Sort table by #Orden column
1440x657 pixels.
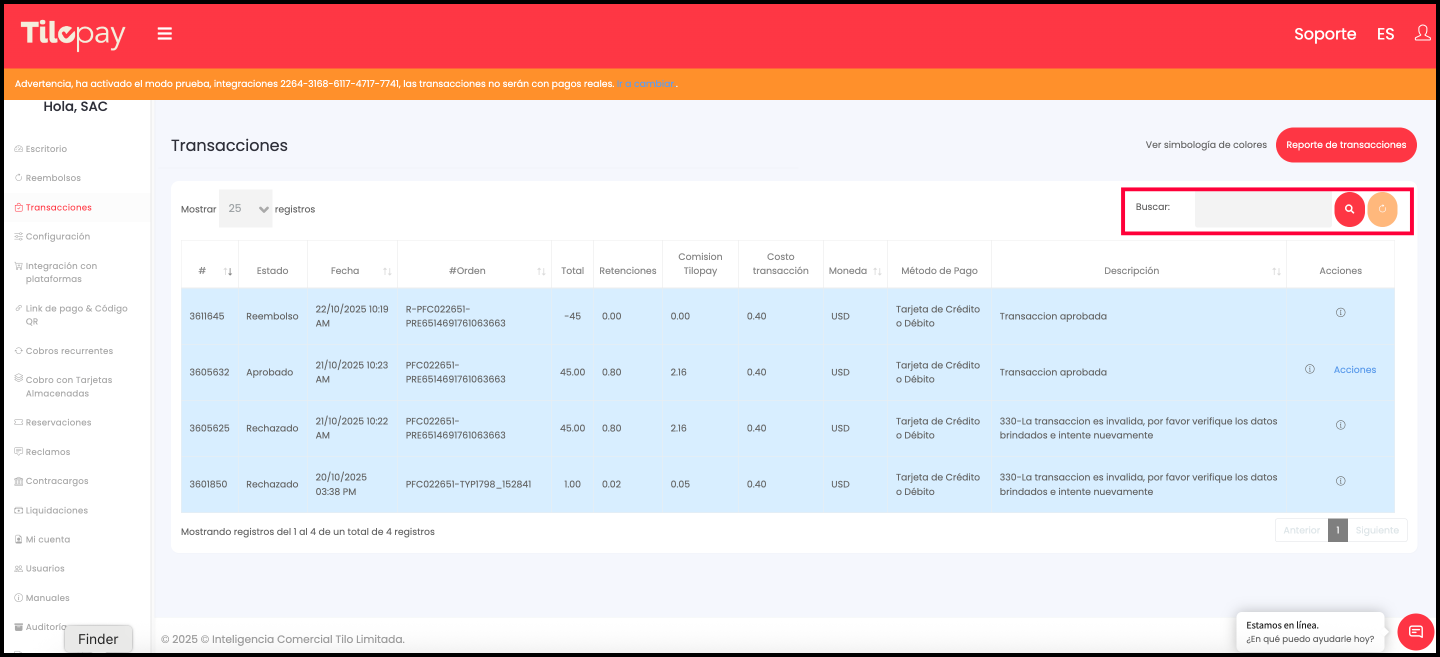click(540, 271)
